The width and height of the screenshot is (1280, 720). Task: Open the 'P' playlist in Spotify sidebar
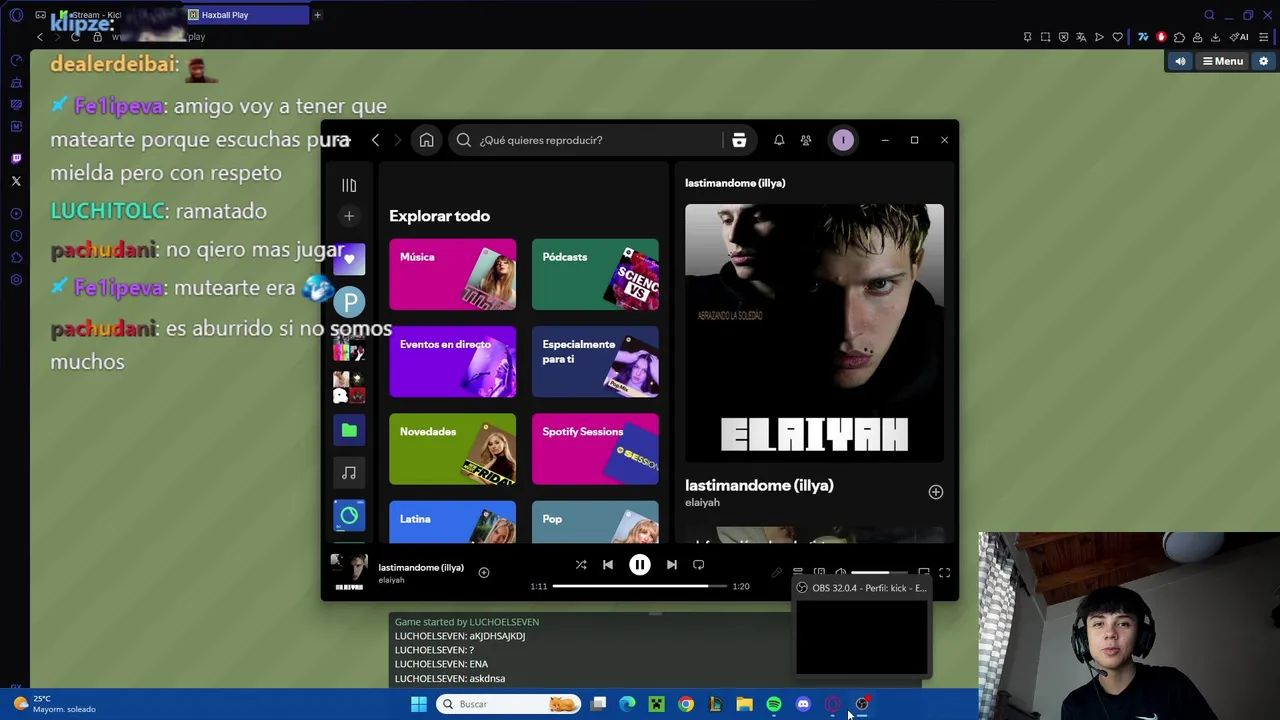coord(349,302)
